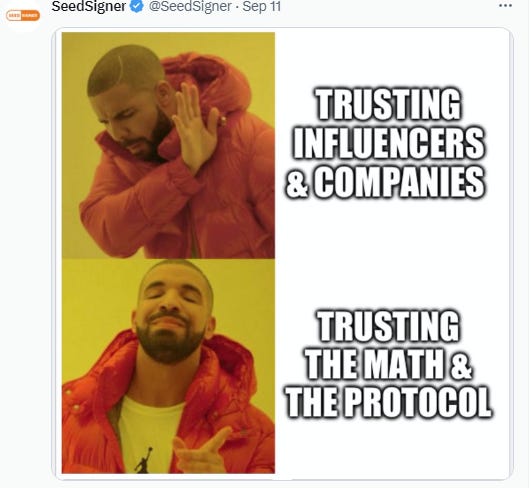
Task: Open the tweet's three-dot more menu
Action: (505, 6)
